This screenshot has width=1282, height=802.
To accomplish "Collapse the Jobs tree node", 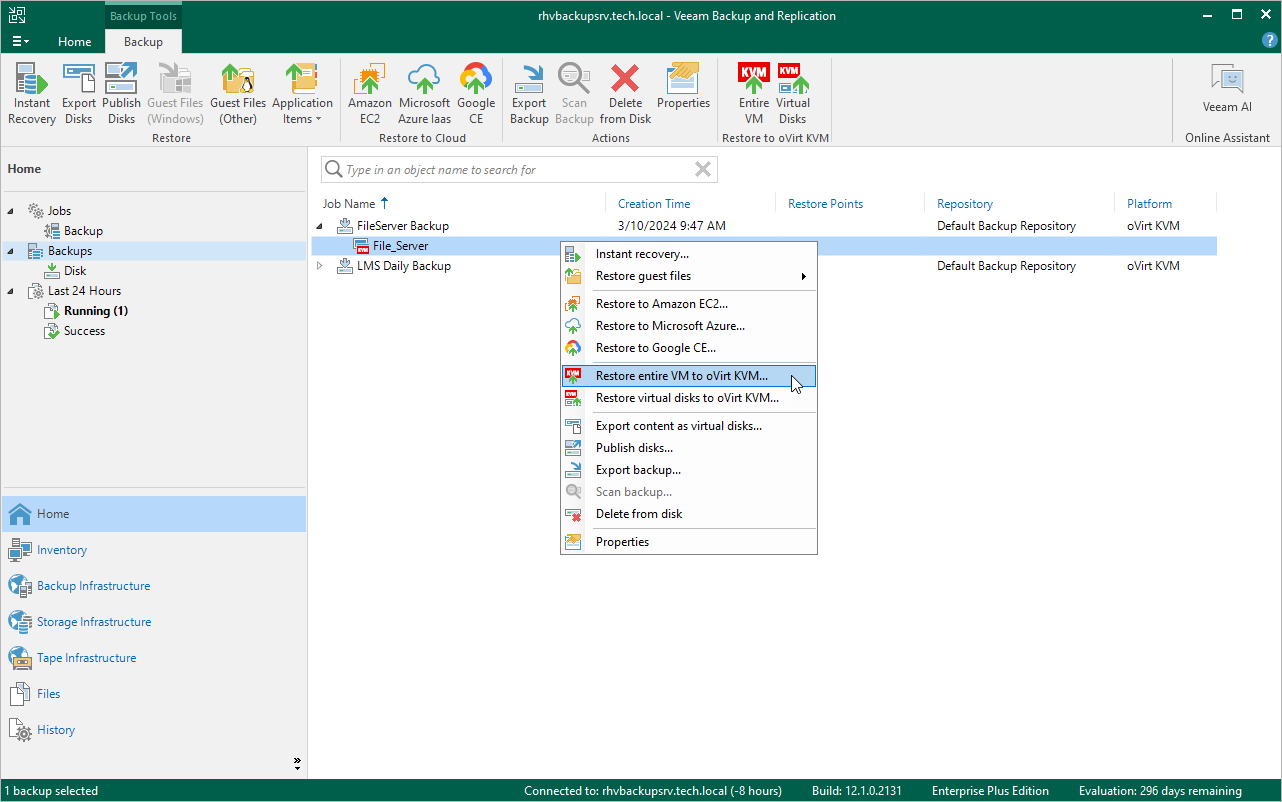I will [11, 211].
